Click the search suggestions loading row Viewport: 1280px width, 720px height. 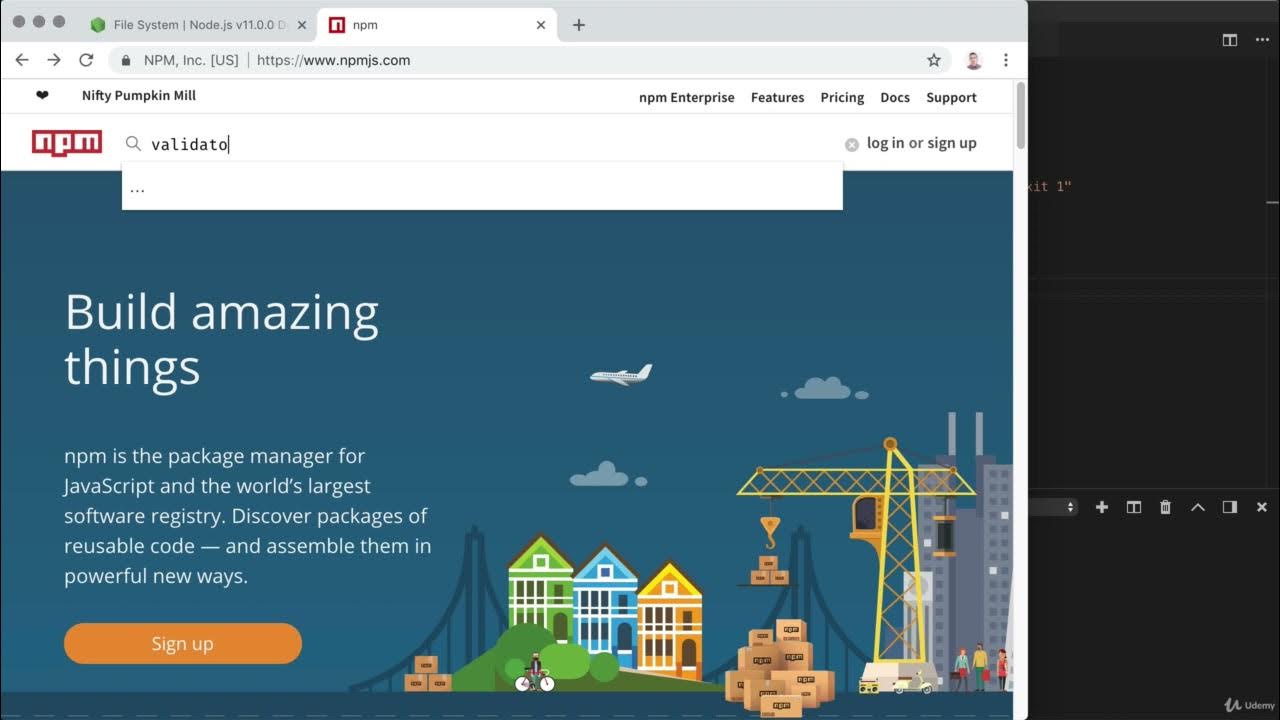(482, 188)
